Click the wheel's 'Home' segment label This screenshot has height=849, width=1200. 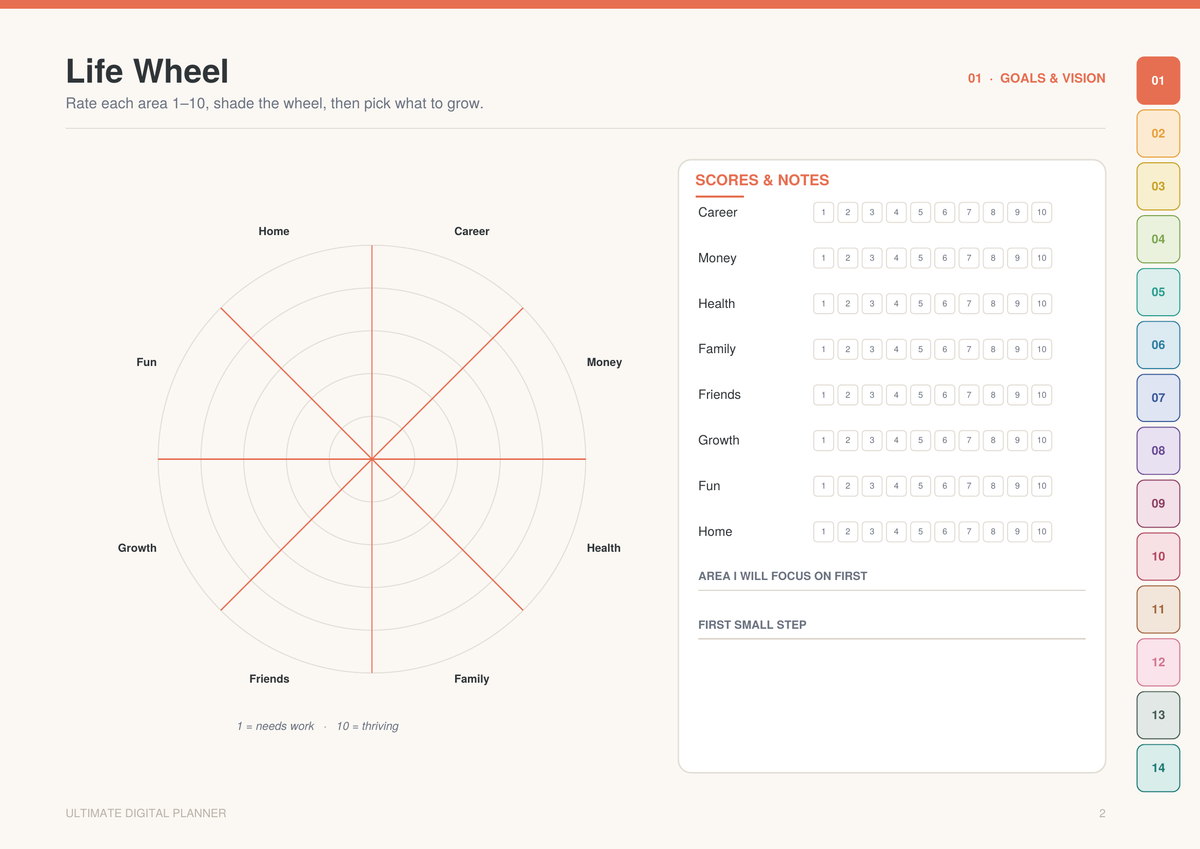(274, 231)
